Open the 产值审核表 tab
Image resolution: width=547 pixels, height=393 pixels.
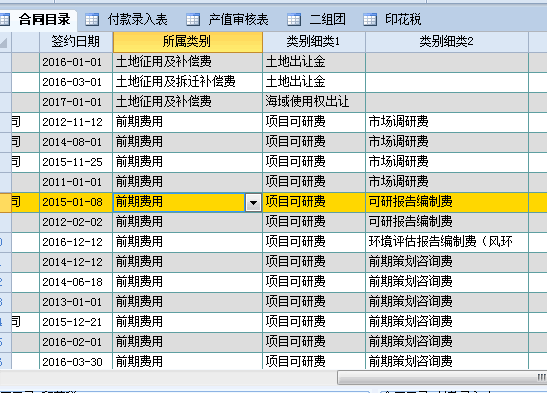239,20
